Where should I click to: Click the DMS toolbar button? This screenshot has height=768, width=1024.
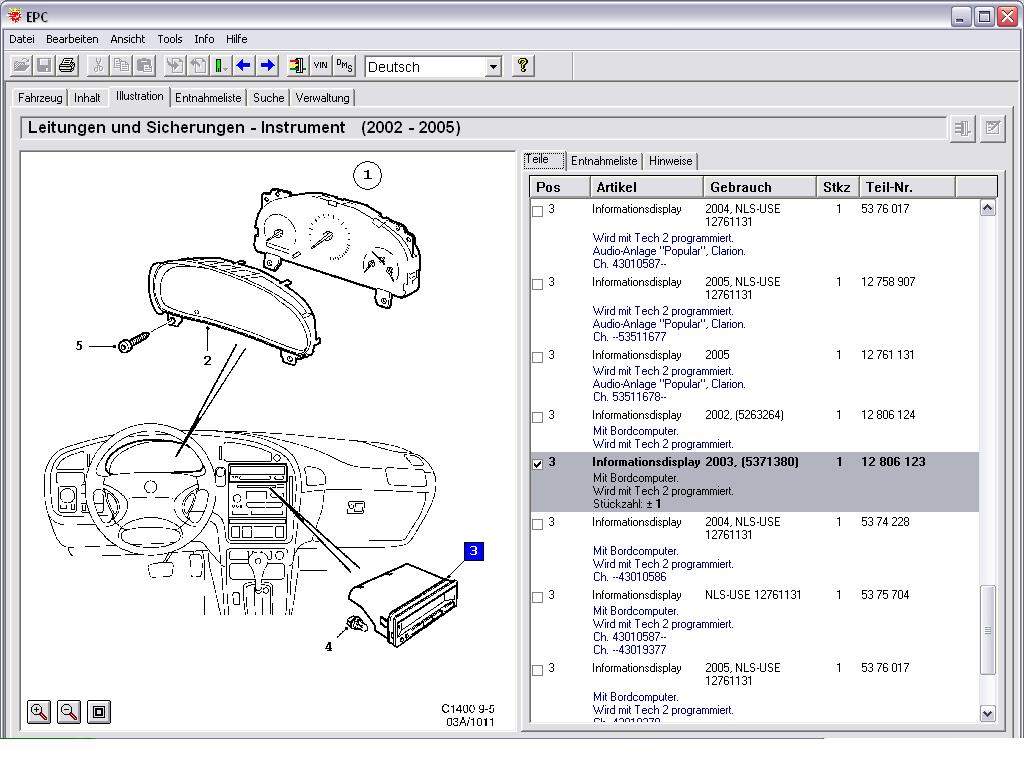(344, 66)
